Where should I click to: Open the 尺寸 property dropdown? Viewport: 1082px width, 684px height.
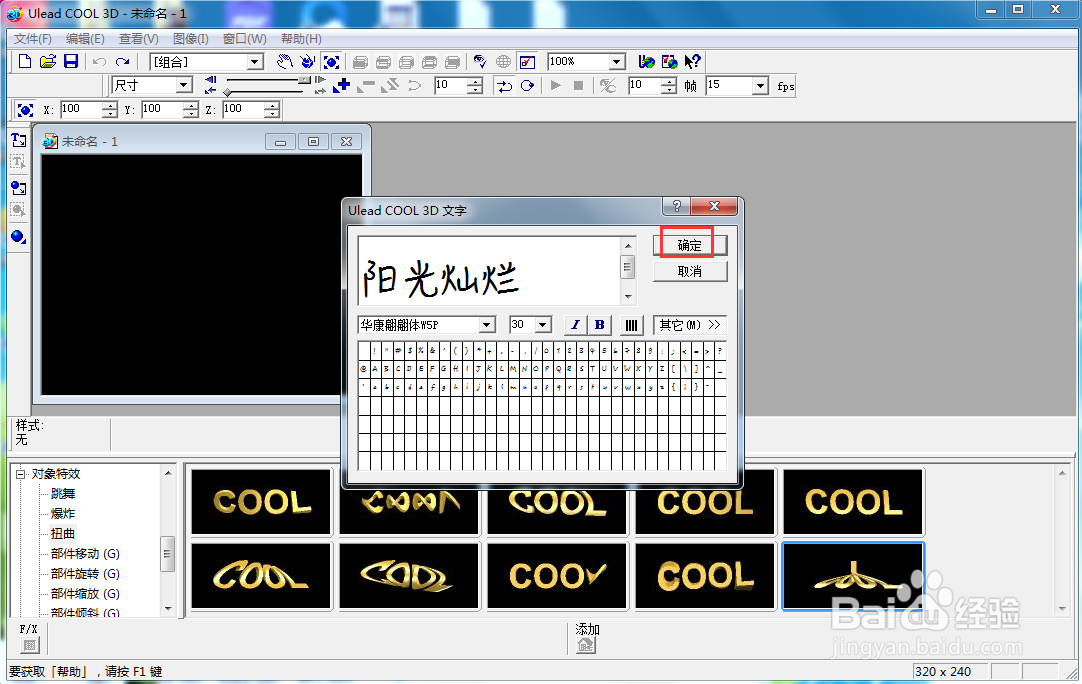coord(184,86)
